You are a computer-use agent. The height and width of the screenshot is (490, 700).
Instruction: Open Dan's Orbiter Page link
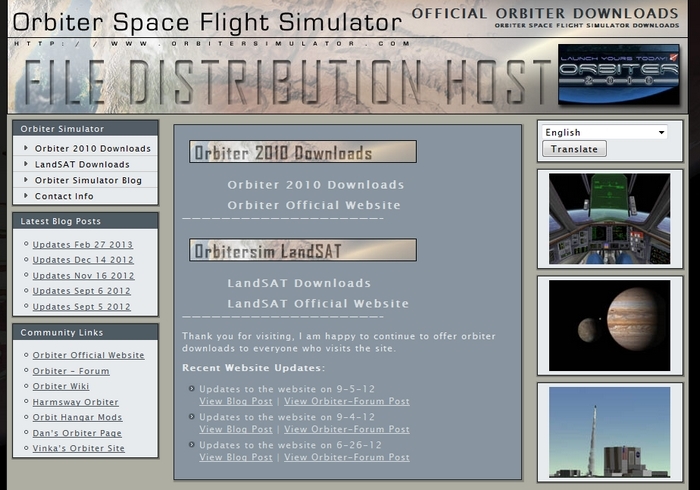pyautogui.click(x=77, y=433)
